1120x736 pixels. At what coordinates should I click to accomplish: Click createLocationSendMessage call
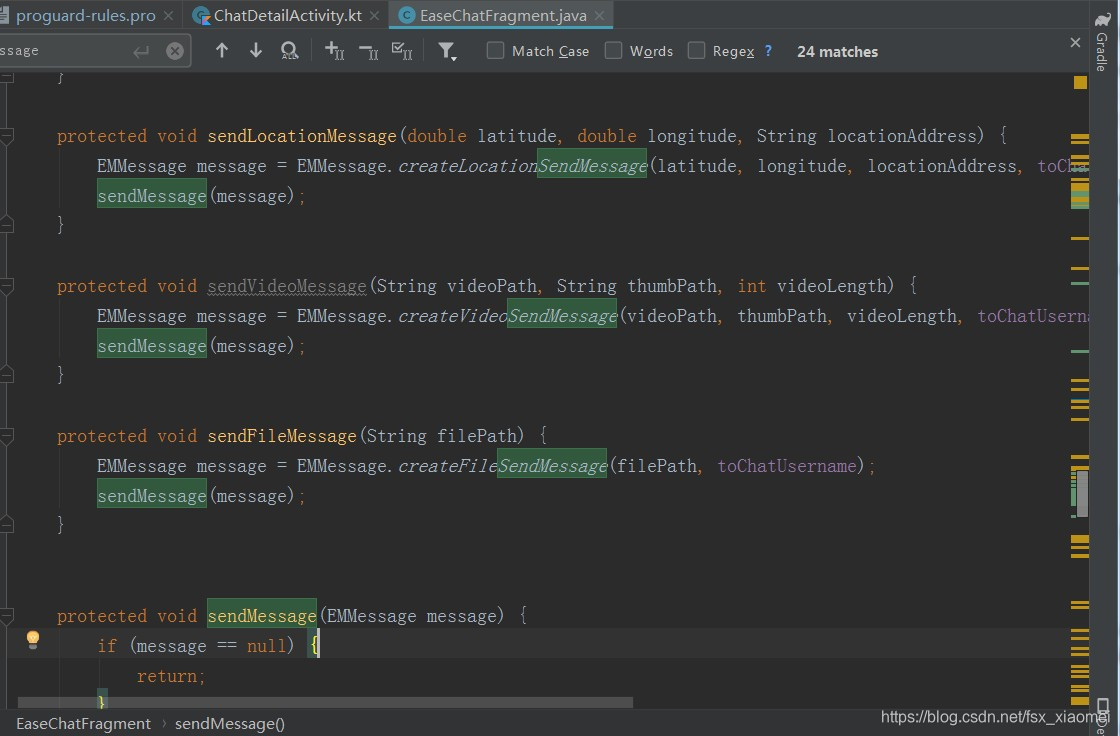click(x=522, y=166)
